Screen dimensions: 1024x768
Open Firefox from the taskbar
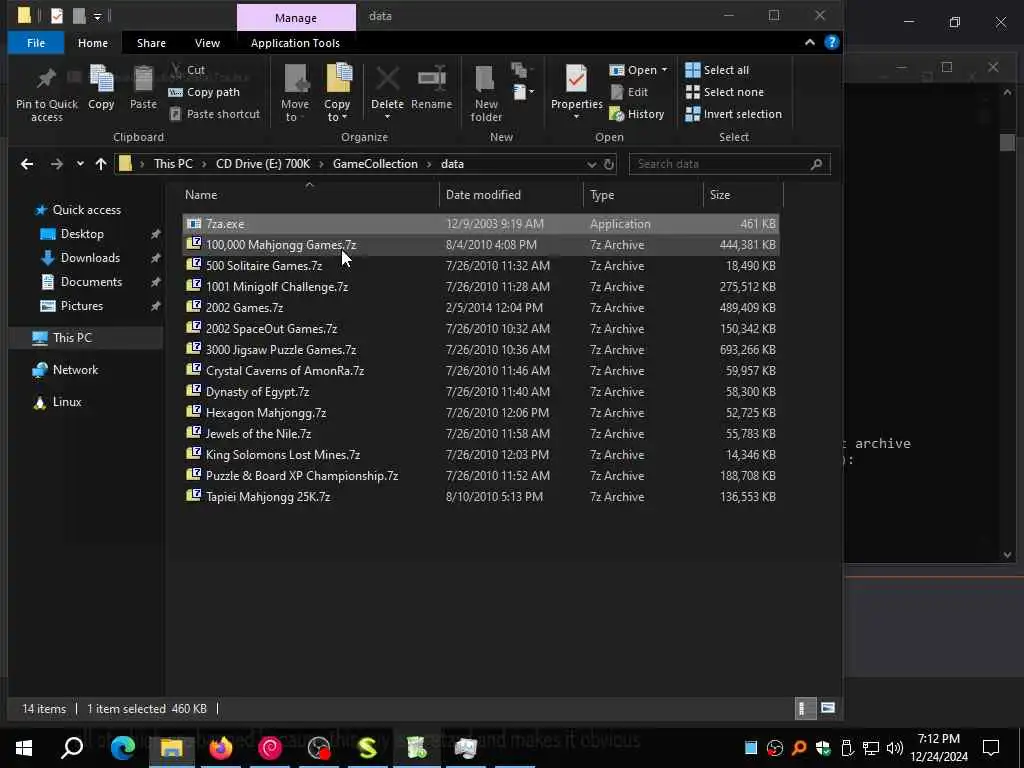tap(220, 748)
